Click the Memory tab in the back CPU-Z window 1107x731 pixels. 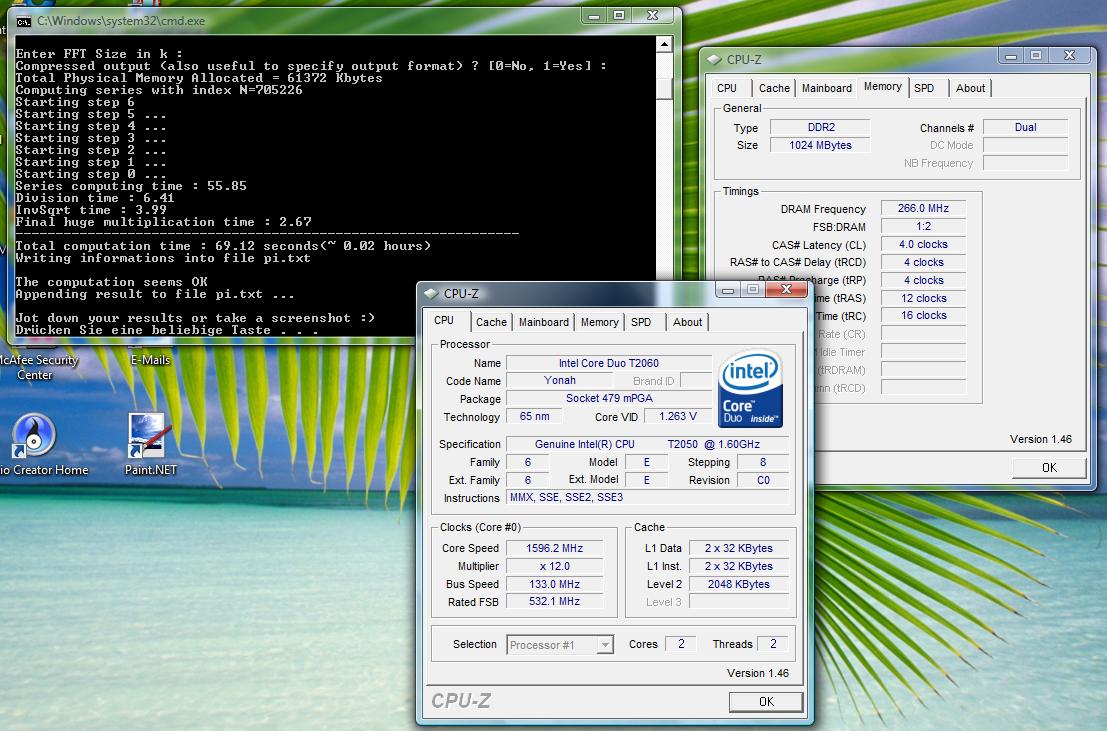click(882, 87)
